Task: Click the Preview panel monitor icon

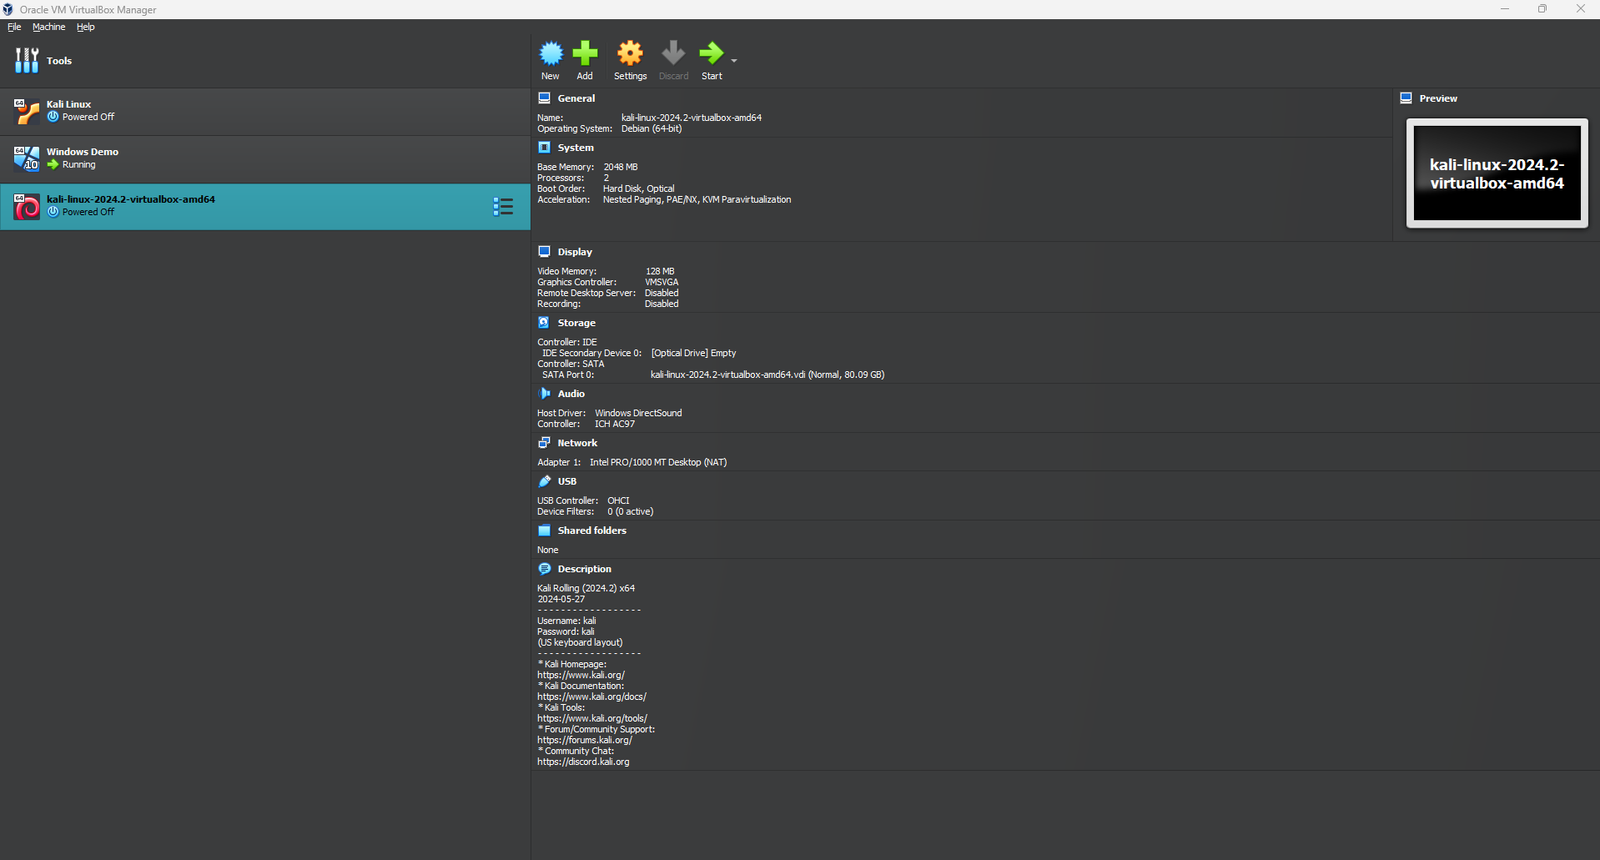Action: click(x=1406, y=98)
